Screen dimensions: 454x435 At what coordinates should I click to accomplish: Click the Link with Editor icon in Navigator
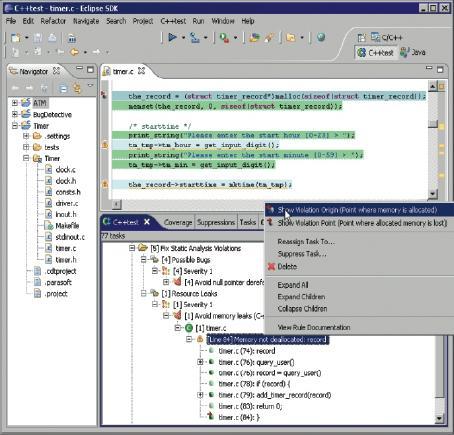click(x=77, y=88)
